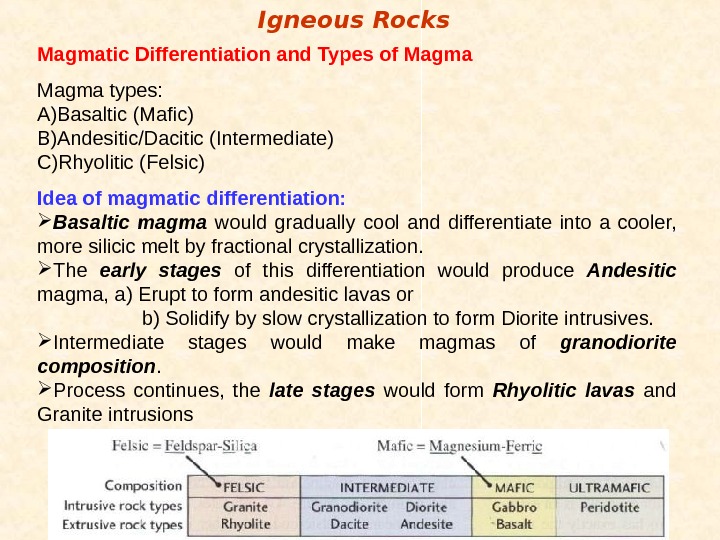Click the bold 'Rhyolitic lavas' phrase
Screen dimensions: 720x540
pos(563,390)
